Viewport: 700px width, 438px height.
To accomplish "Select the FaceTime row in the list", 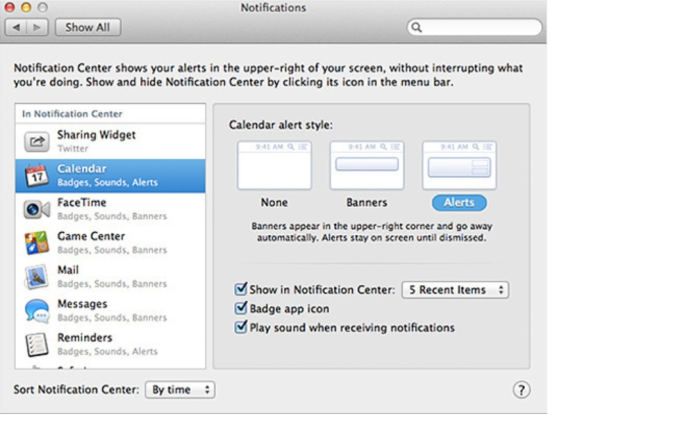I will pos(110,209).
